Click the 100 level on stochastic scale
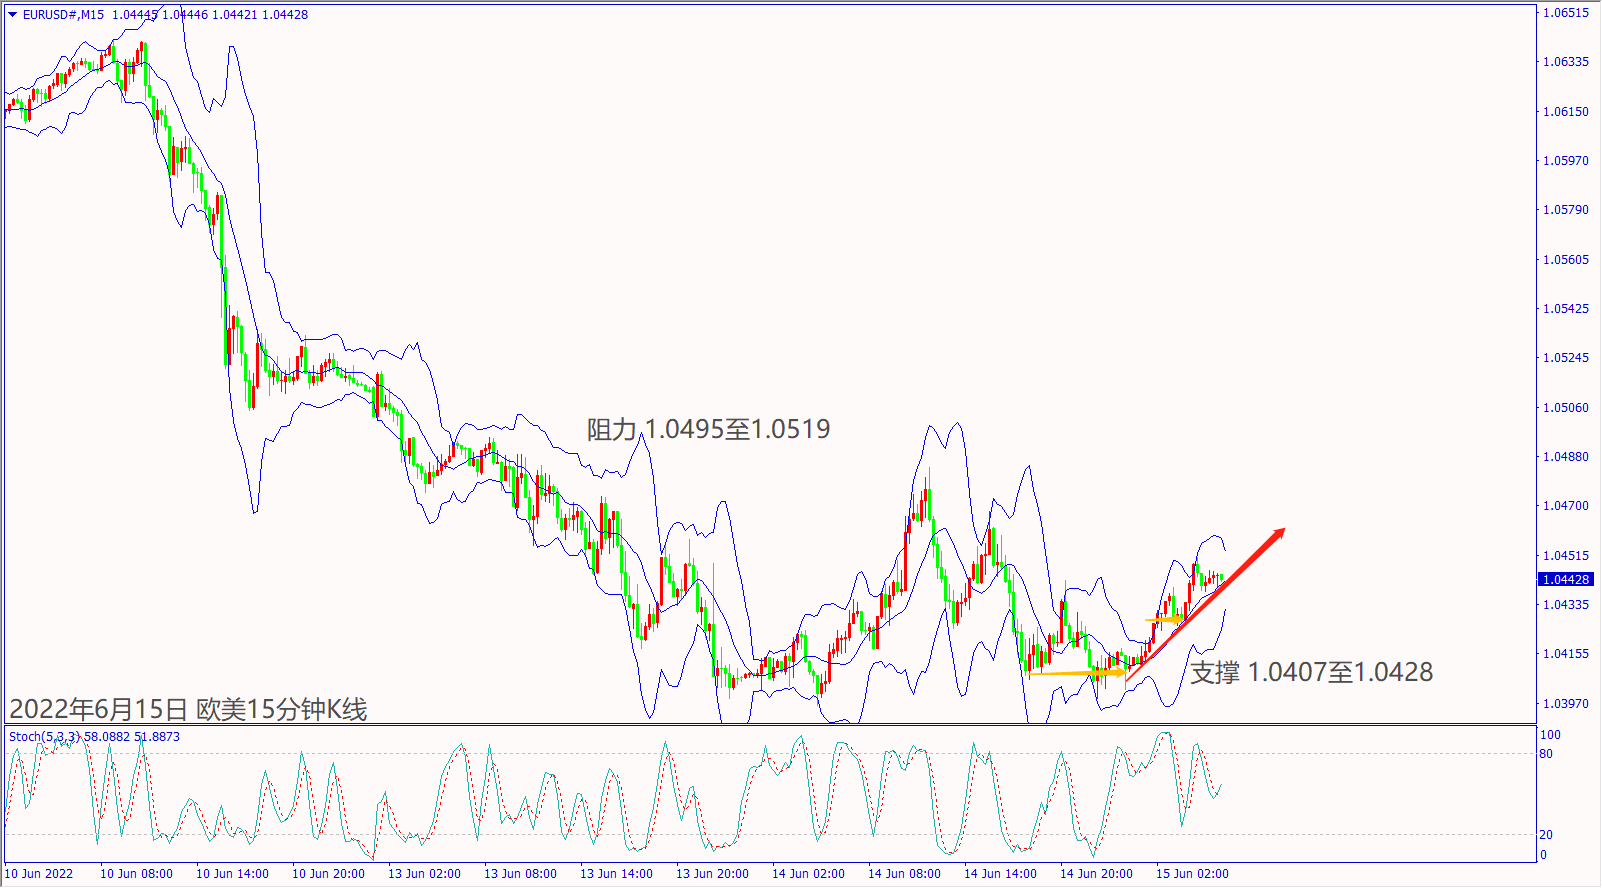Viewport: 1602px width, 888px height. coord(1550,735)
